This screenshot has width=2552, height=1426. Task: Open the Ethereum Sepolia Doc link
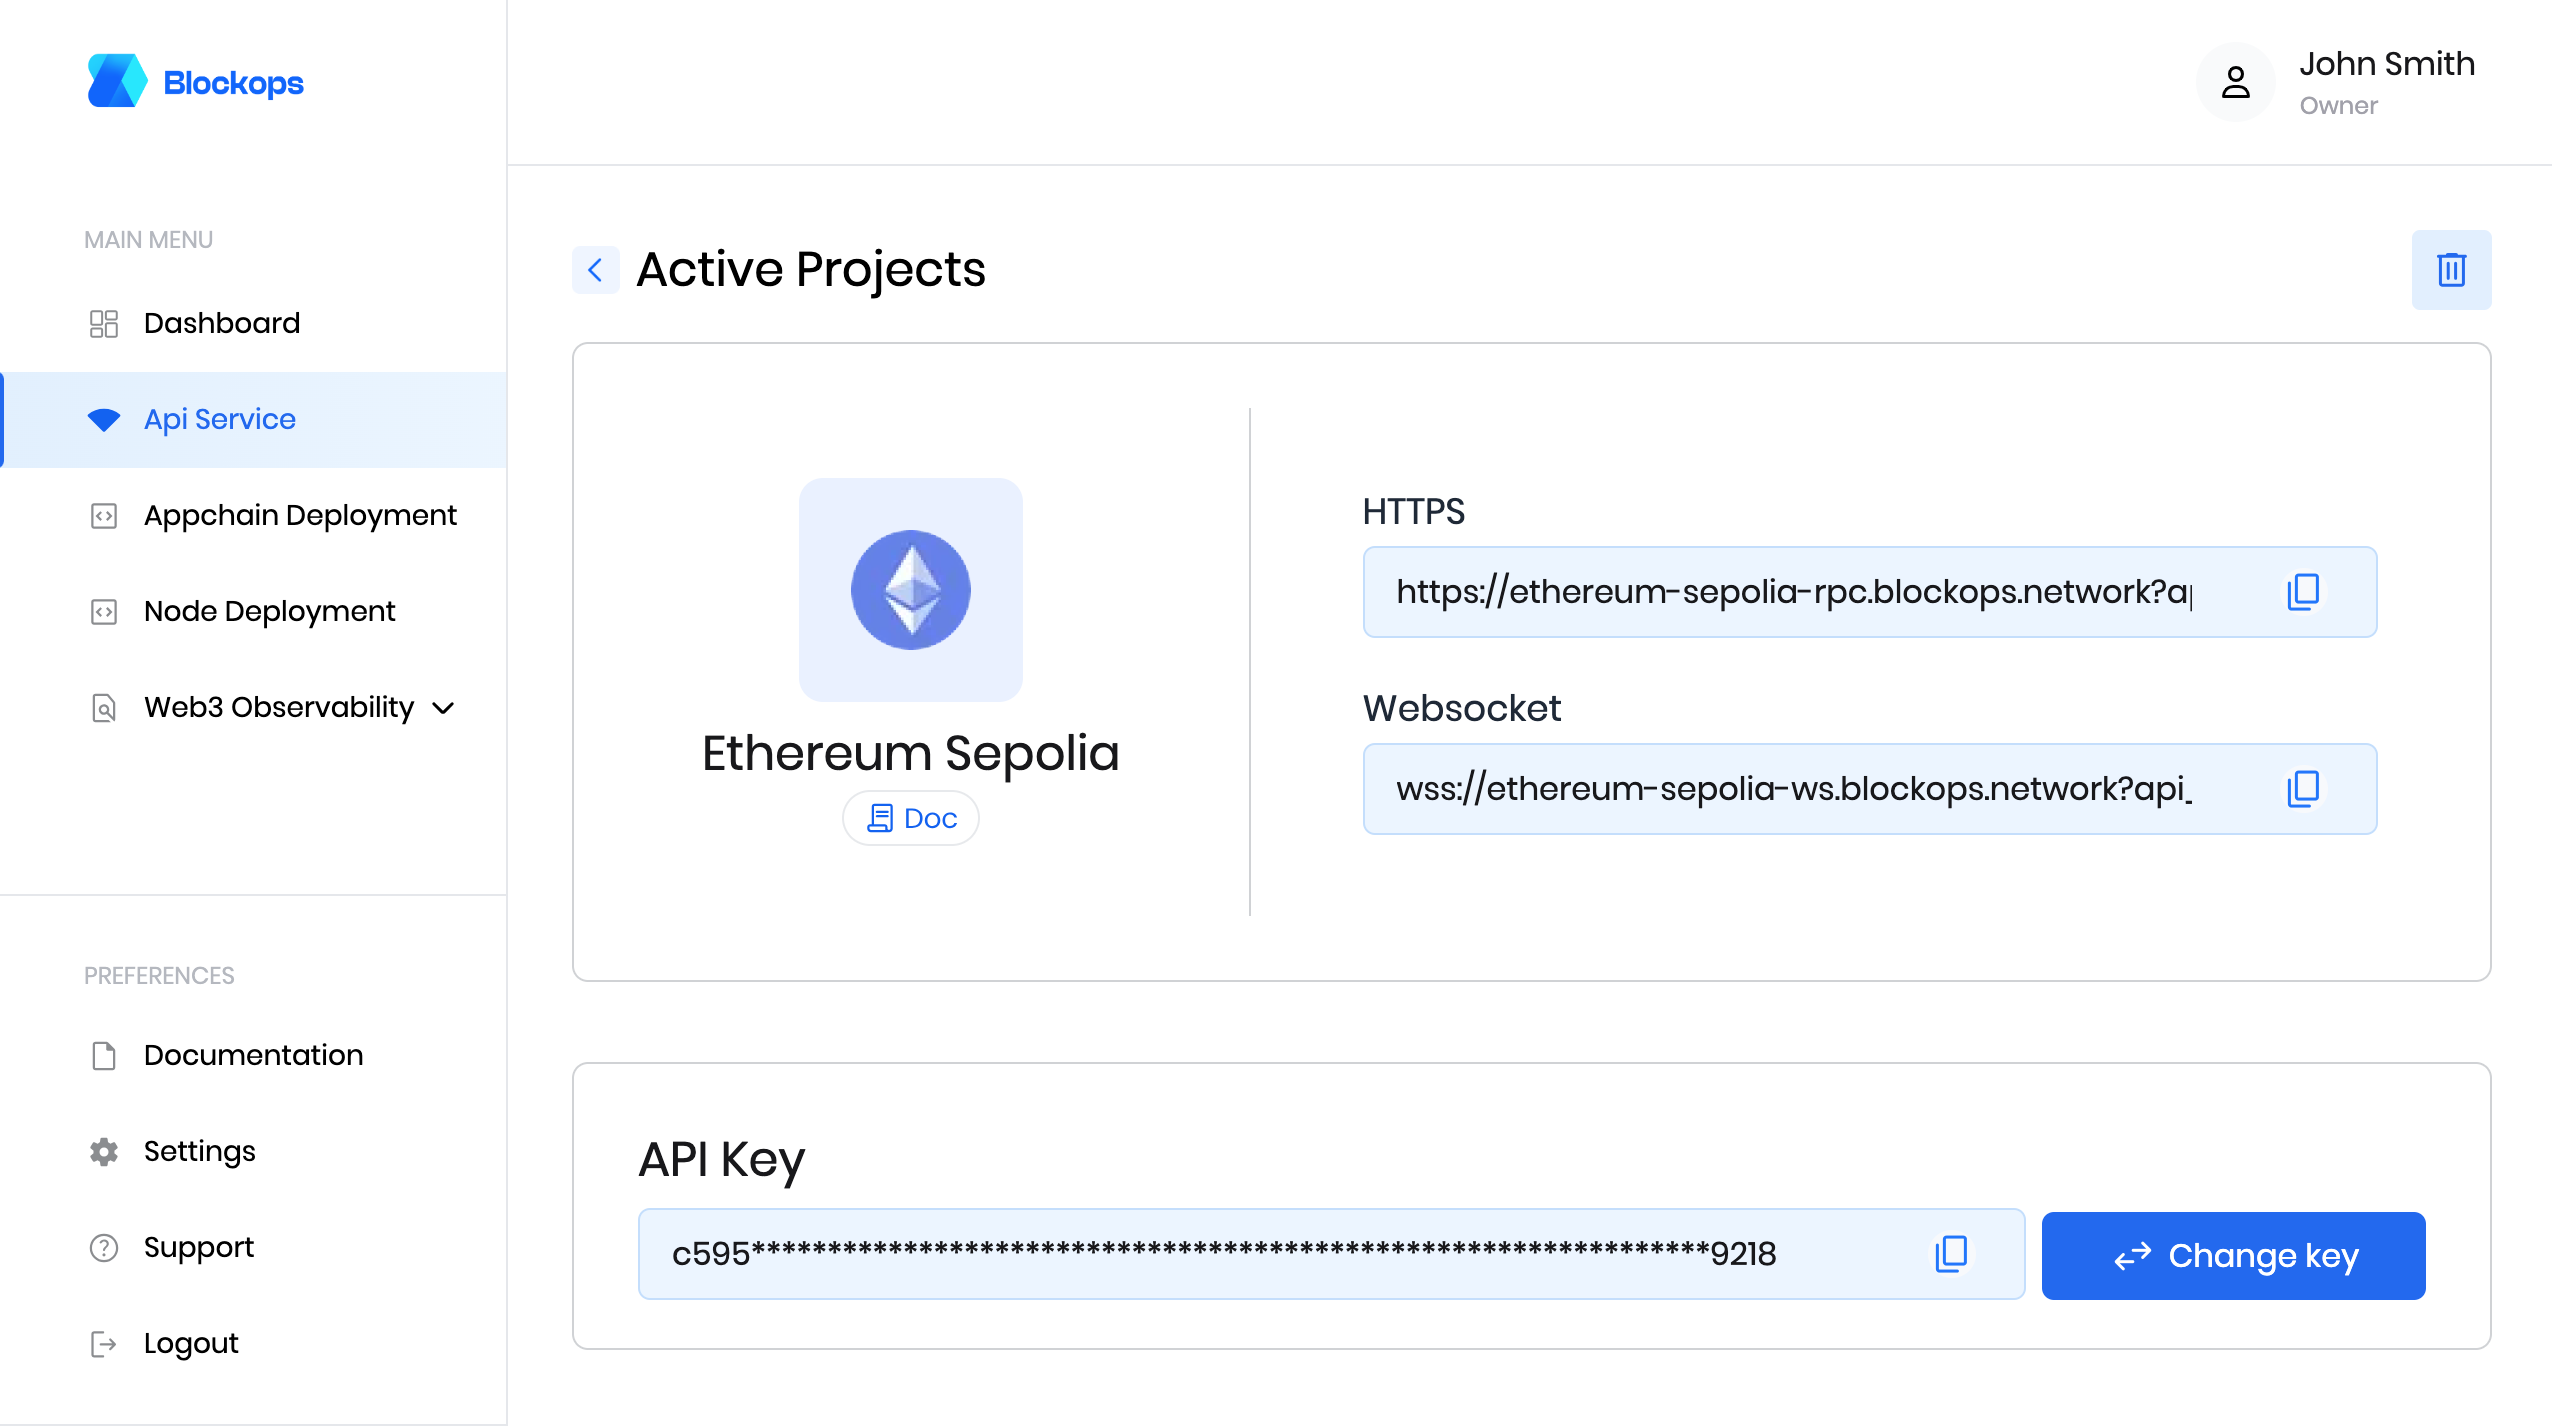click(x=910, y=818)
